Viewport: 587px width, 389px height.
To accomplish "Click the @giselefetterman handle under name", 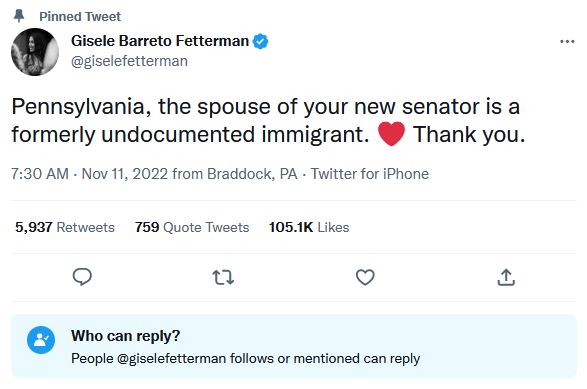I will (130, 61).
